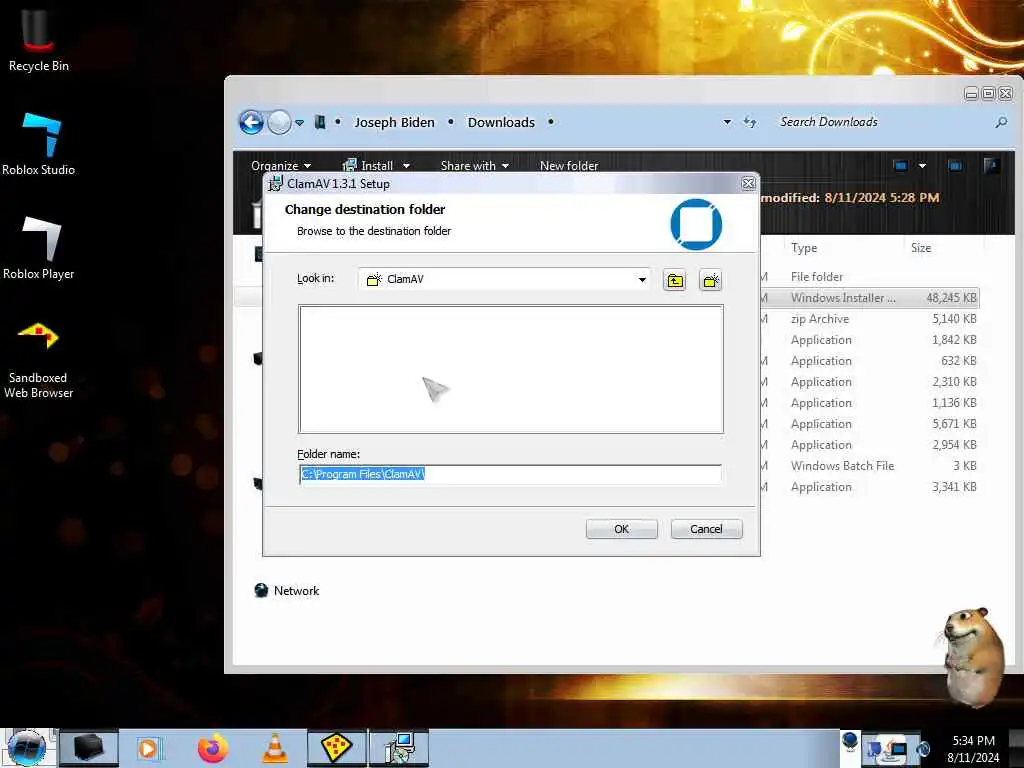Select the zip Archive 5,140 KB row

pos(871,319)
